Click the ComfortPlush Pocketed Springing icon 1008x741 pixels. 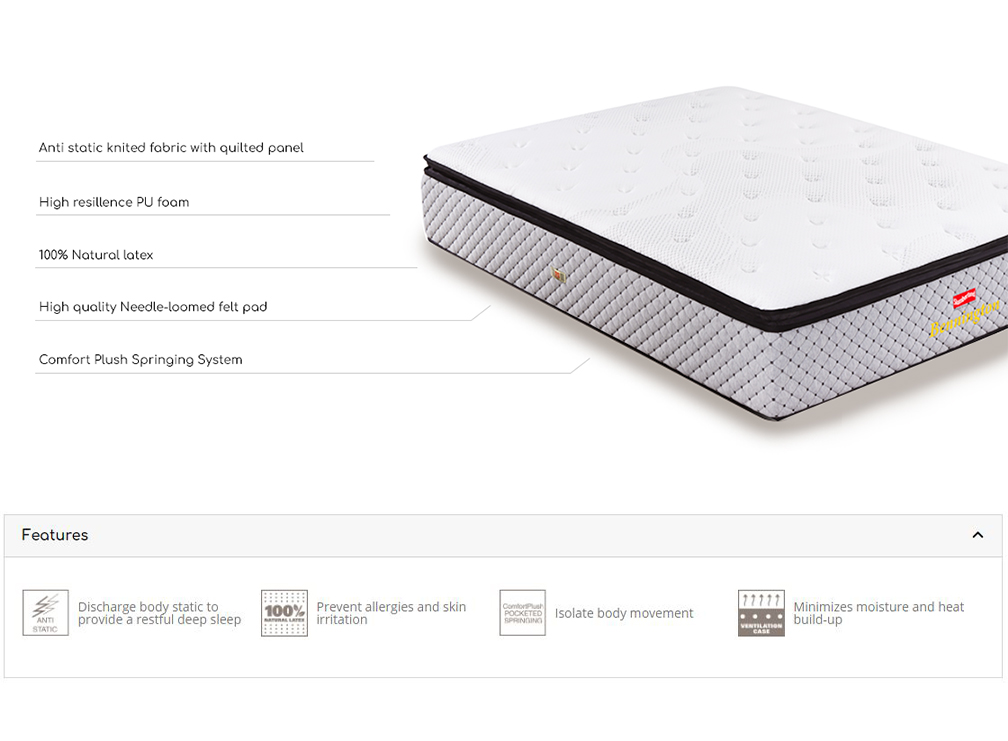[523, 612]
